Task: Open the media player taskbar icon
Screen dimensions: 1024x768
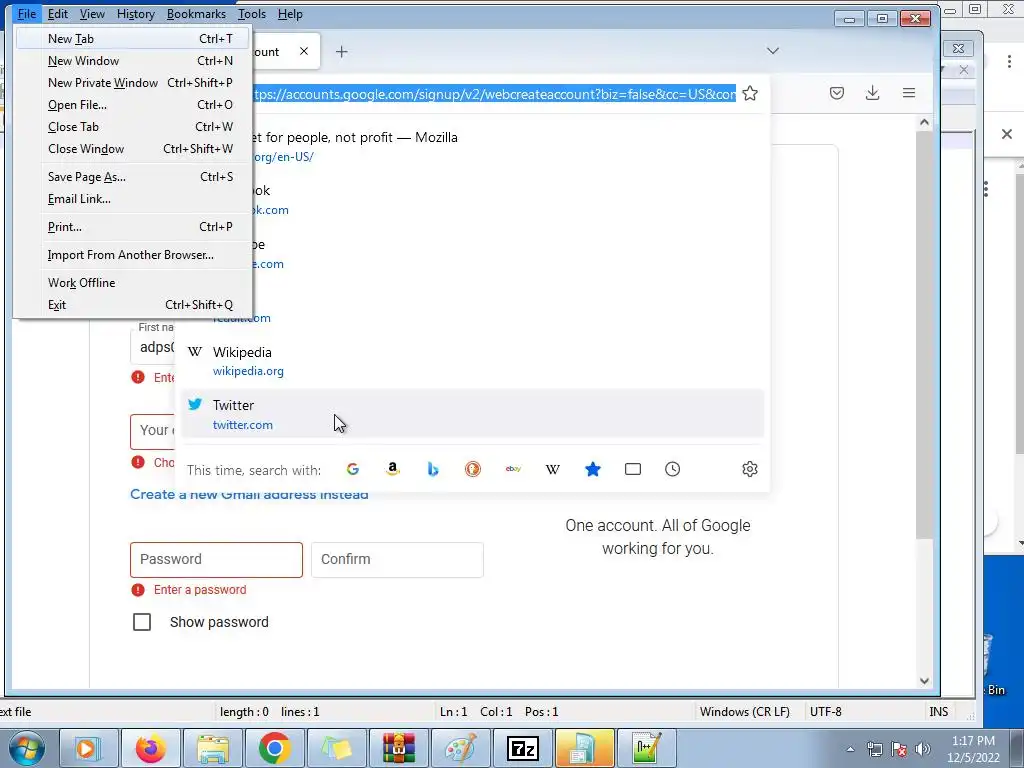Action: [x=88, y=748]
